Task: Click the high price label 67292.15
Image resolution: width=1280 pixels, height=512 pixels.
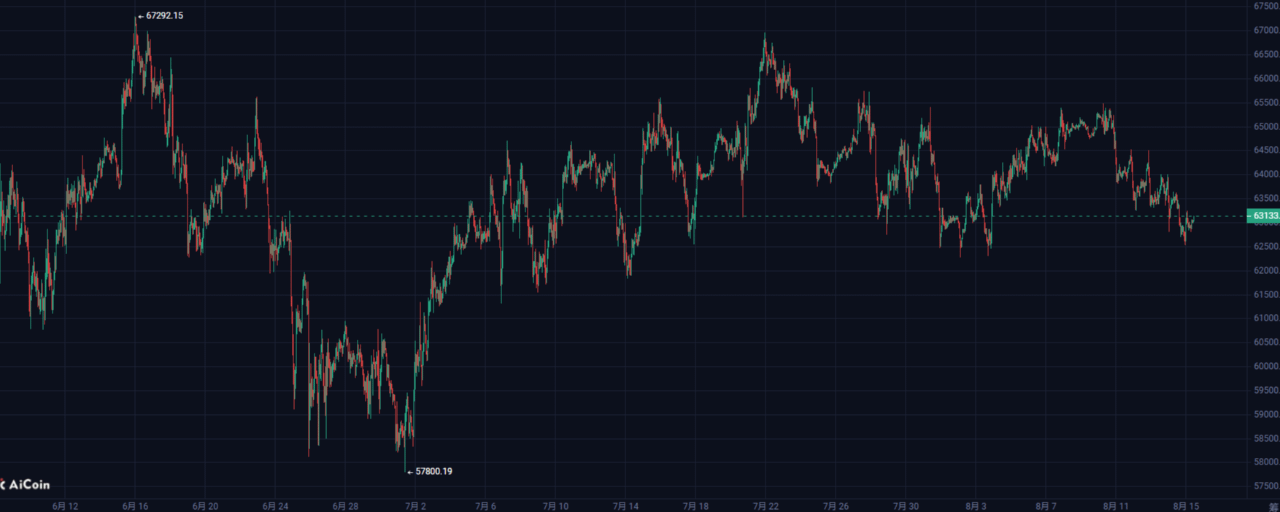Action: (x=164, y=16)
